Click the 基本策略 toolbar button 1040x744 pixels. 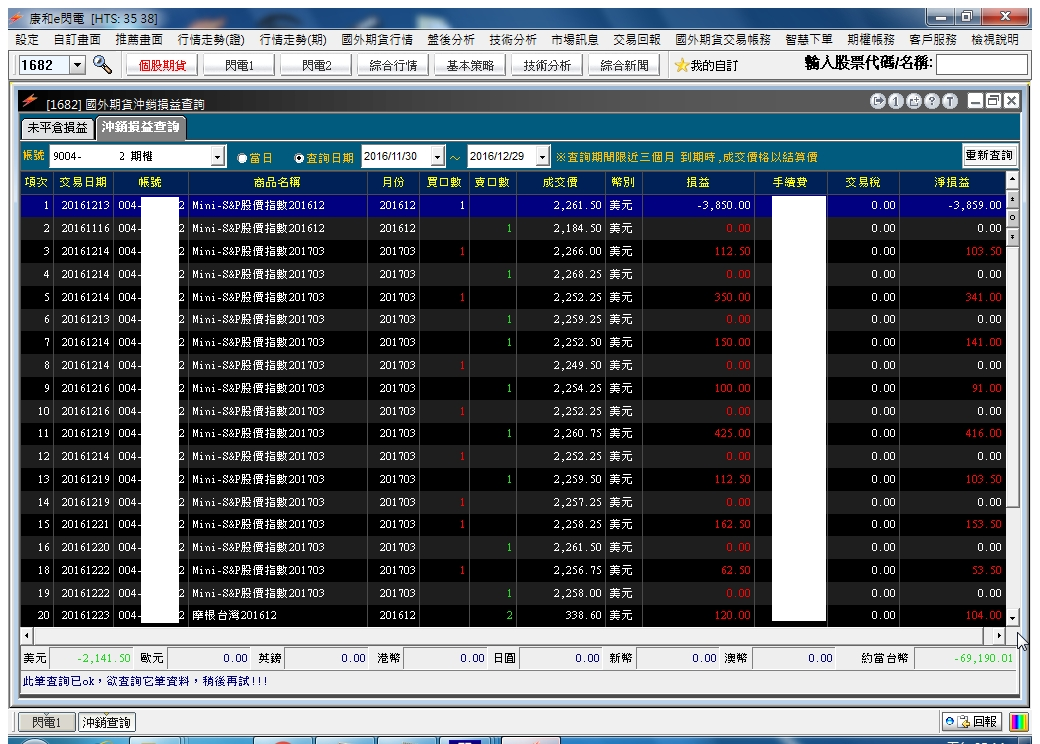coord(470,65)
